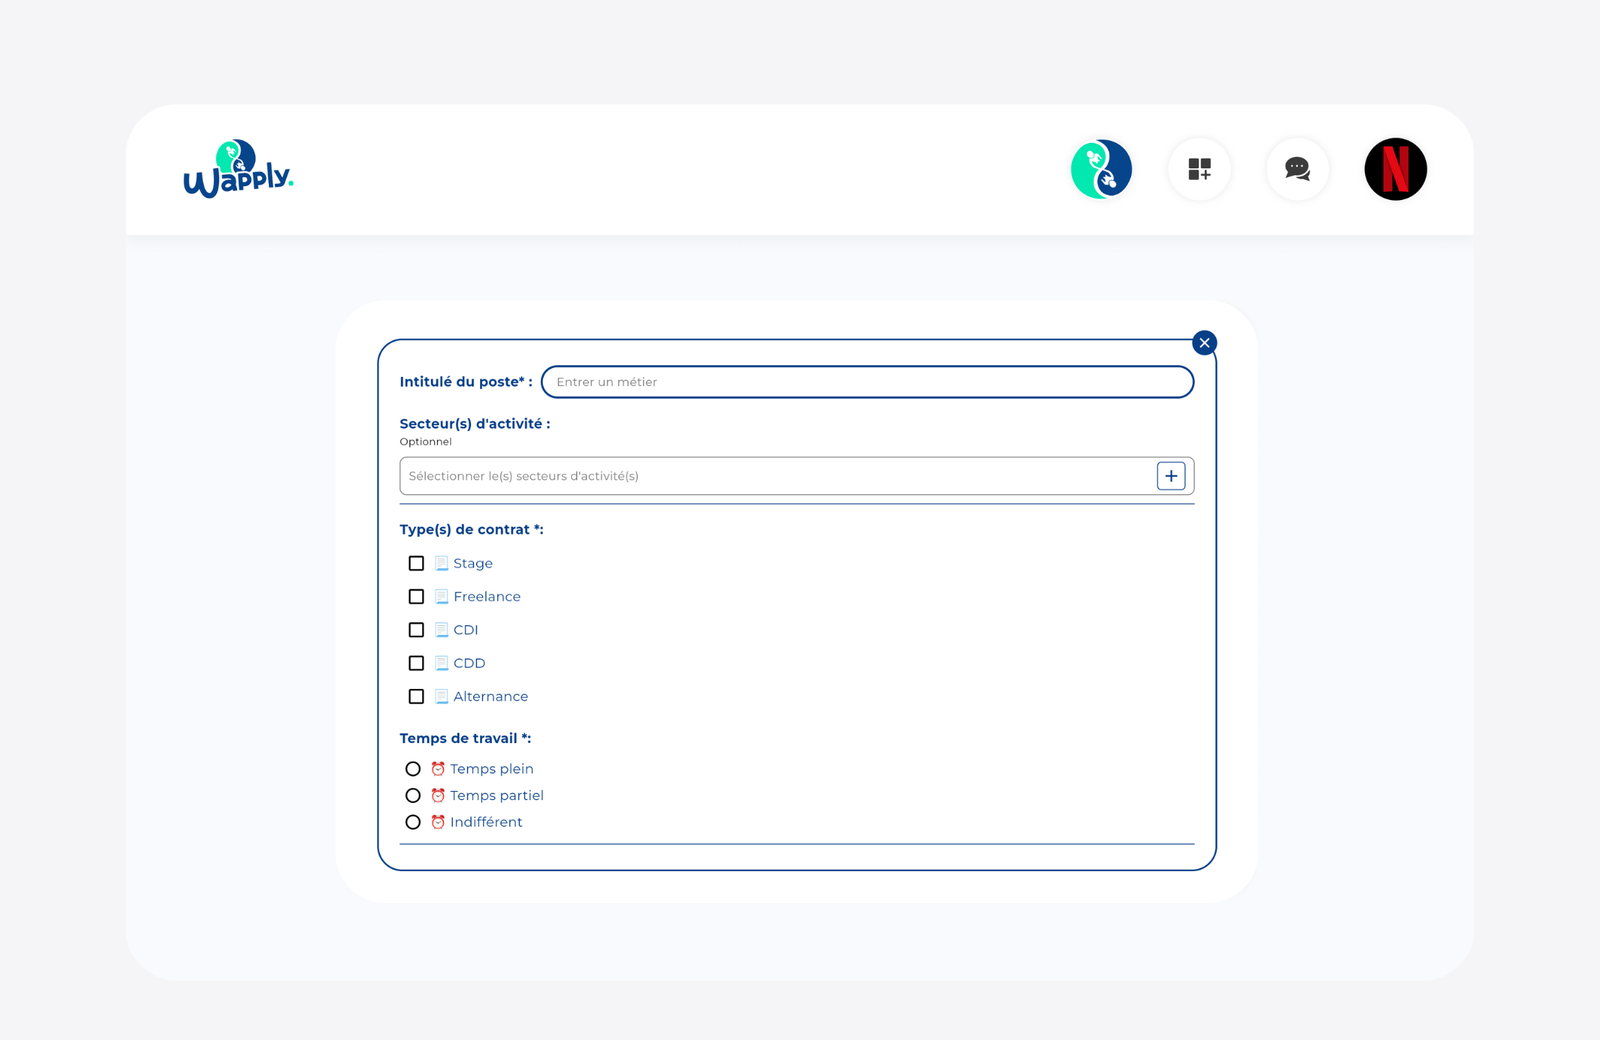The width and height of the screenshot is (1600, 1040).
Task: Enable the Freelance contract checkbox
Action: [416, 597]
